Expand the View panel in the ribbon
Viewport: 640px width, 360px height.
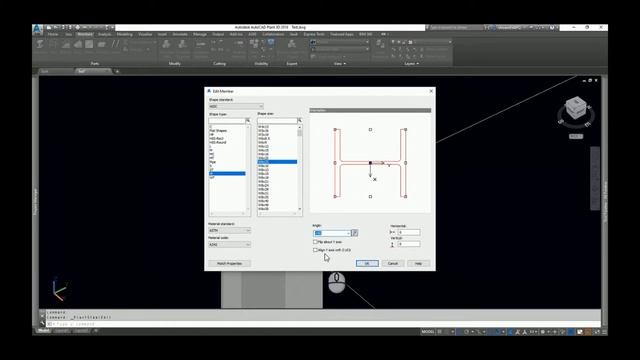[x=340, y=64]
